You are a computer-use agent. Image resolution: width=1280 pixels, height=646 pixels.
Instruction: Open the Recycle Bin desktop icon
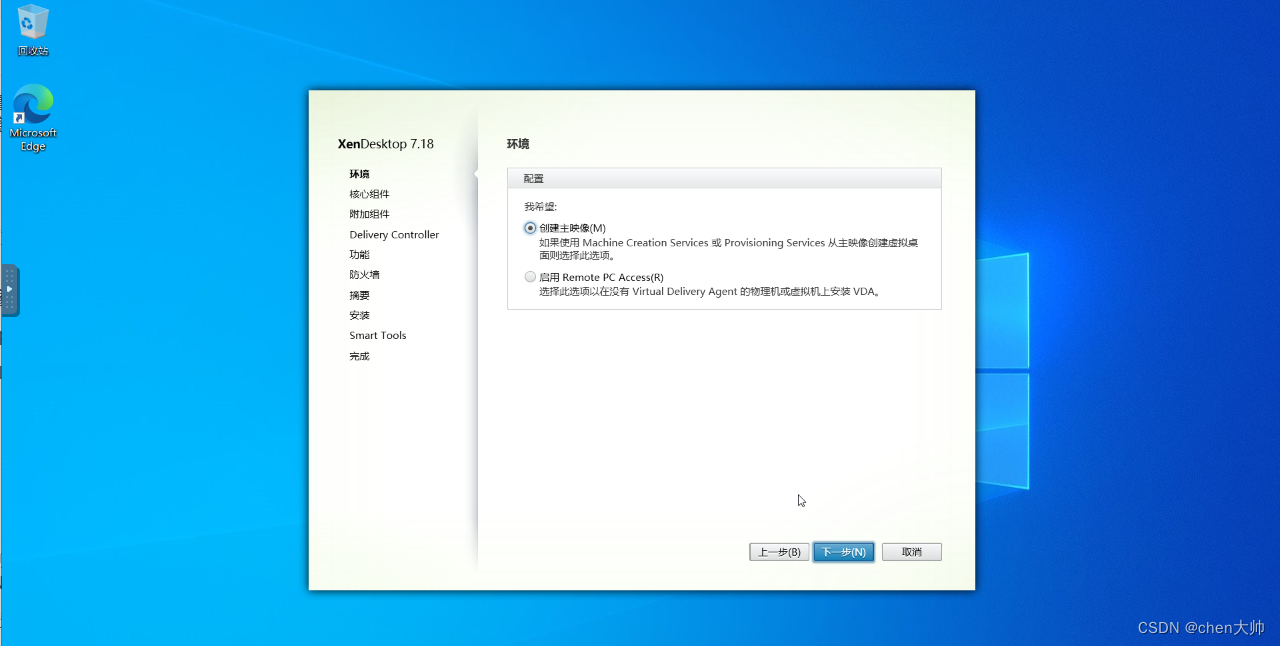pyautogui.click(x=33, y=30)
